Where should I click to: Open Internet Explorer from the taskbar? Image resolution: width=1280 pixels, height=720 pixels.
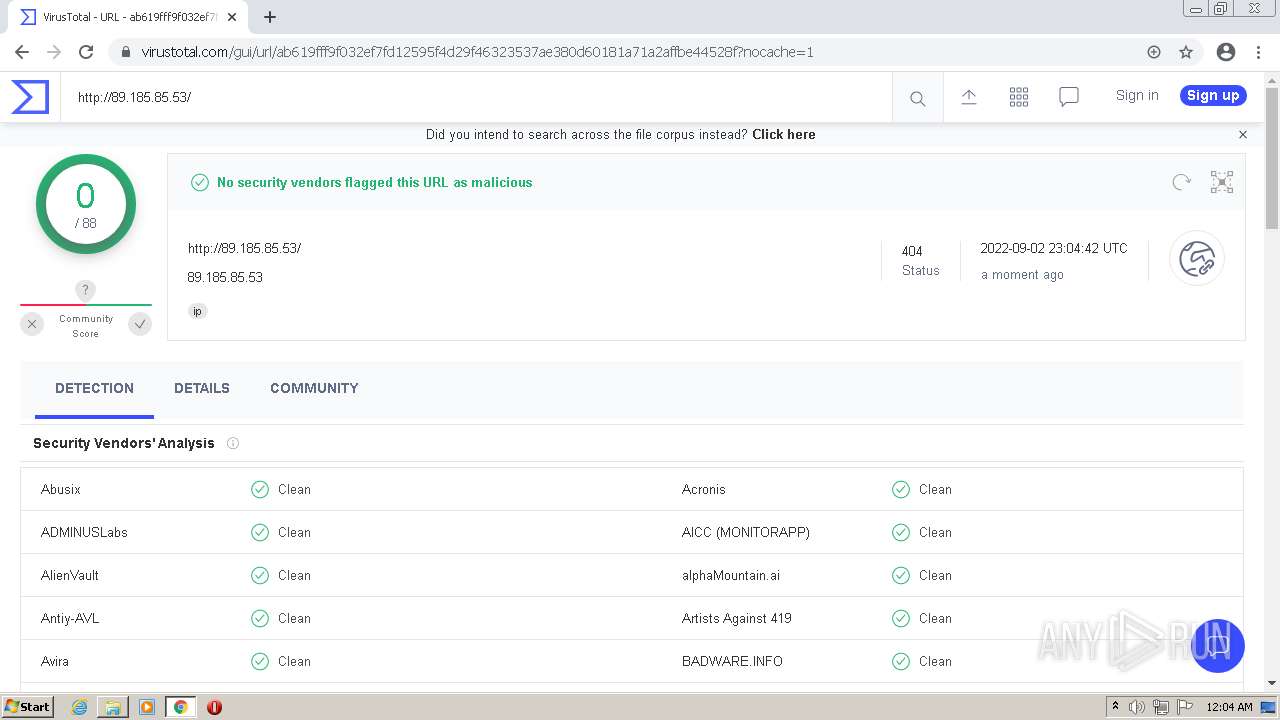click(x=79, y=707)
